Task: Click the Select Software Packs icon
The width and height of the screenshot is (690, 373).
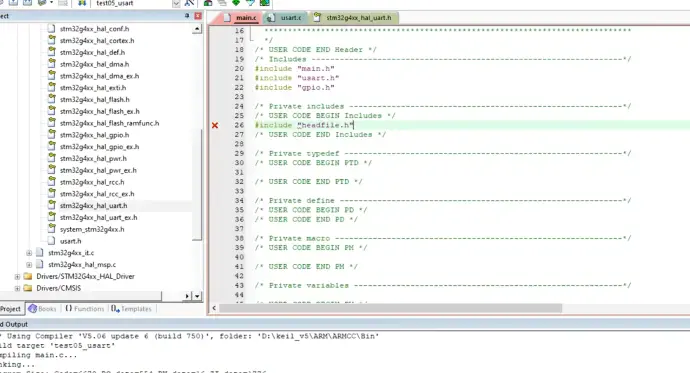Action: (x=250, y=3)
